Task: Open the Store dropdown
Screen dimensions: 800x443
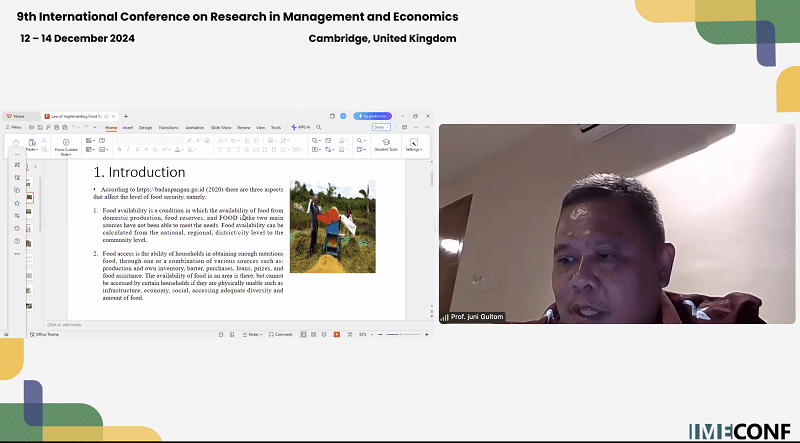Action: pos(381,128)
